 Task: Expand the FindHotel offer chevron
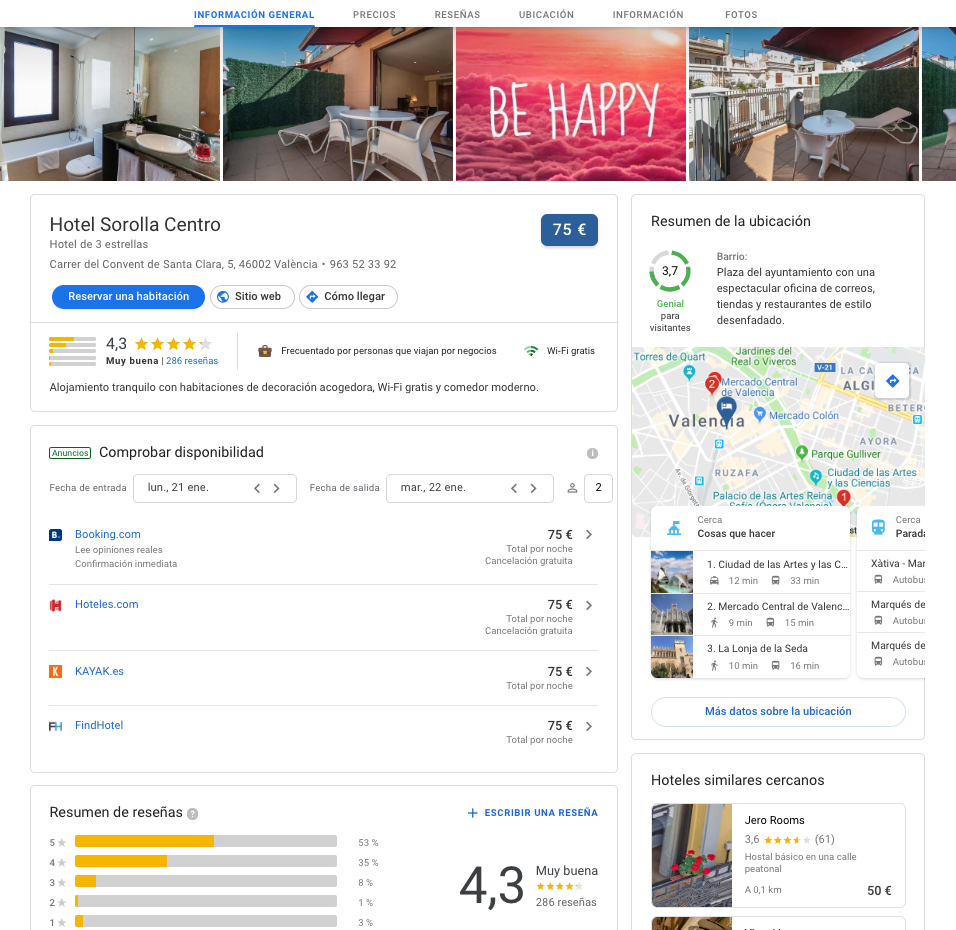pyautogui.click(x=589, y=726)
